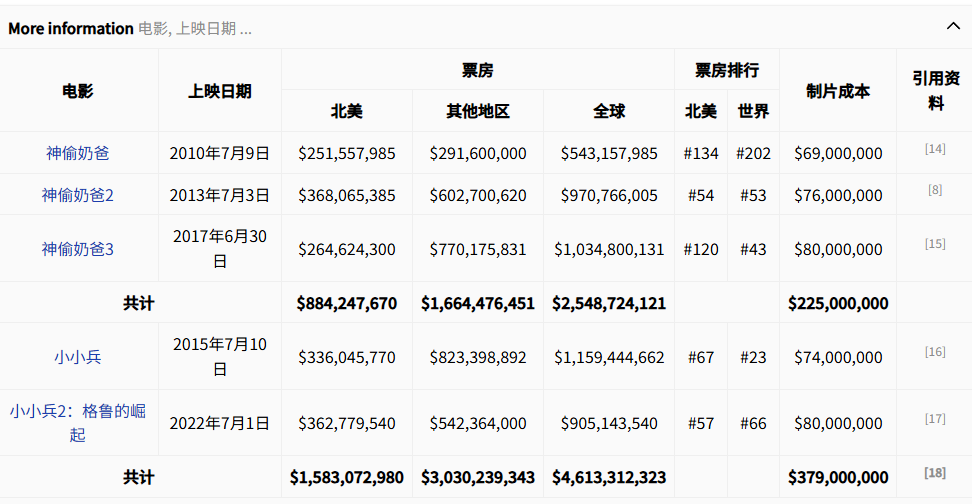Viewport: 972px width, 504px height.
Task: Click other regions value $823,398,892
Action: (x=478, y=358)
